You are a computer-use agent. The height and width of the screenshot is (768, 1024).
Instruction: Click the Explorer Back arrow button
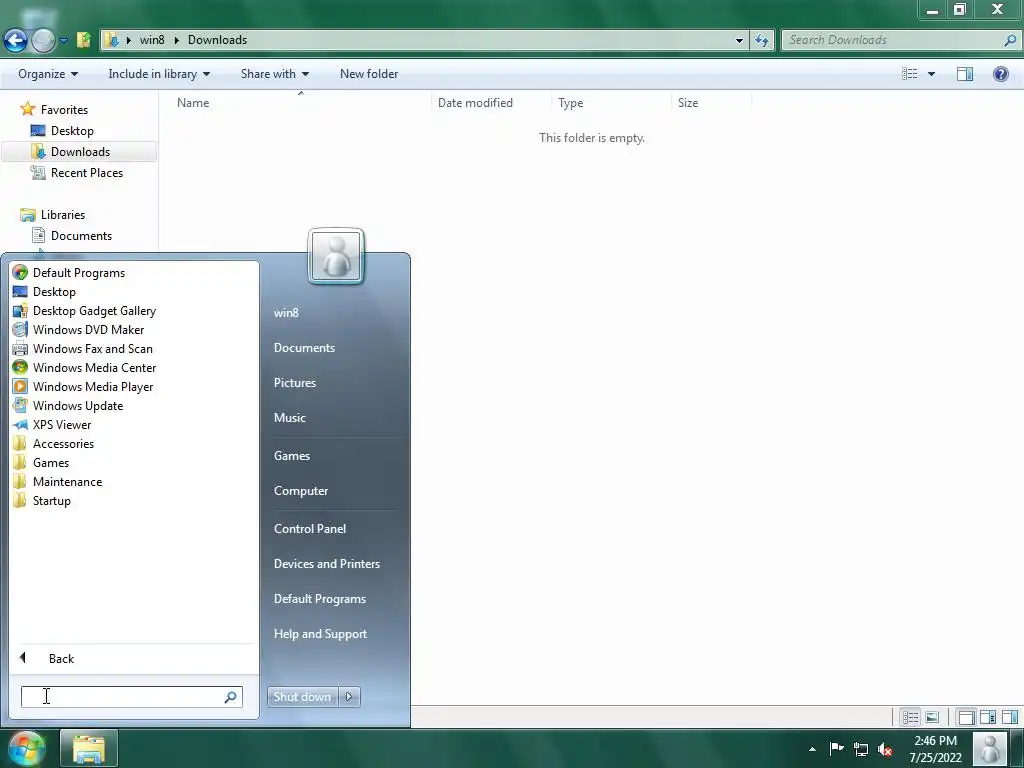point(16,40)
